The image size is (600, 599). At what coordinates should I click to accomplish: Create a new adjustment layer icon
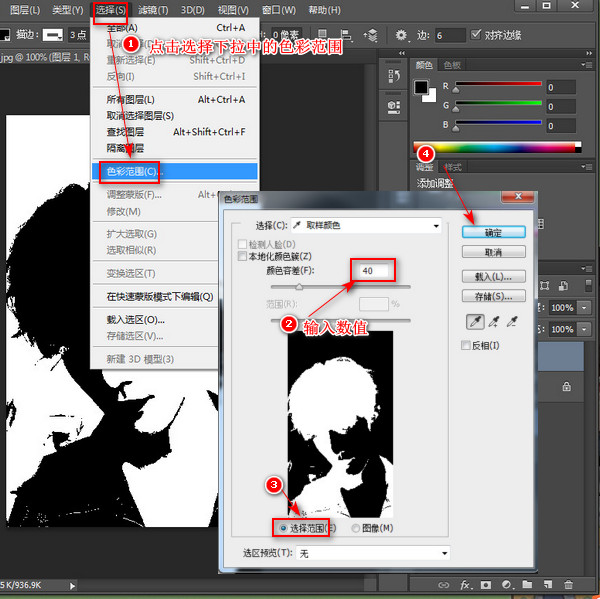click(x=507, y=585)
